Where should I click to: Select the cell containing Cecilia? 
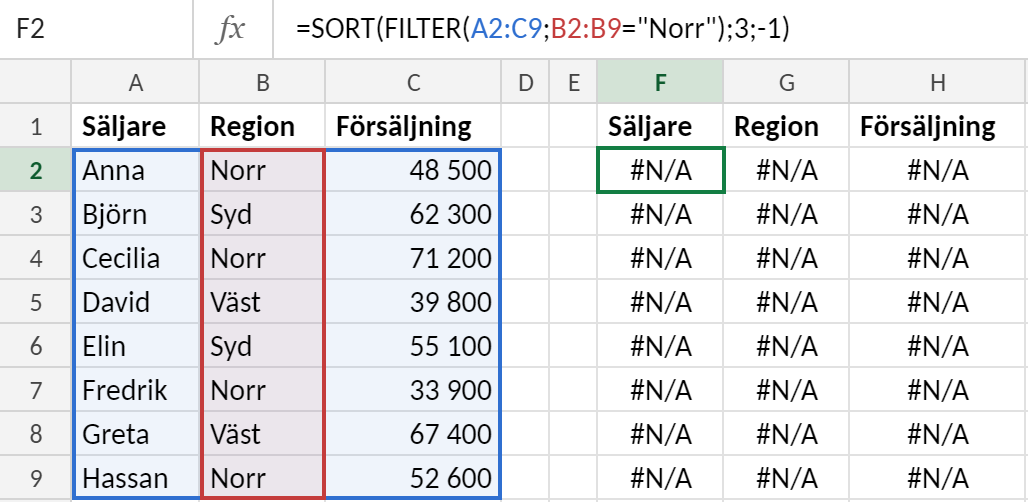coord(135,258)
